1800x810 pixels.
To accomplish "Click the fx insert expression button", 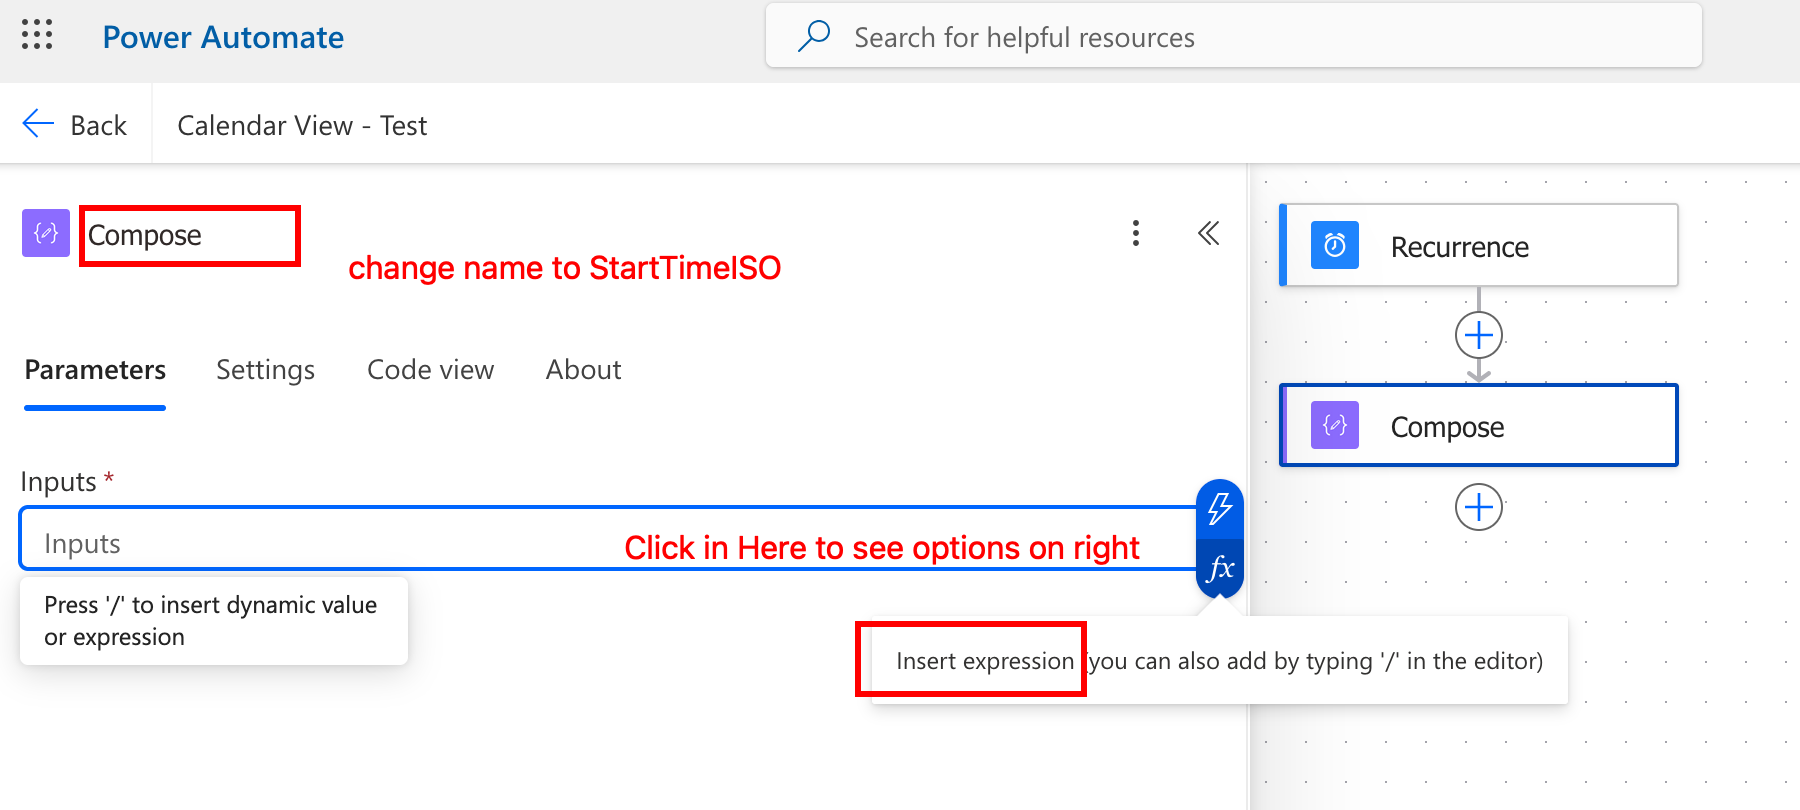I will point(1220,568).
